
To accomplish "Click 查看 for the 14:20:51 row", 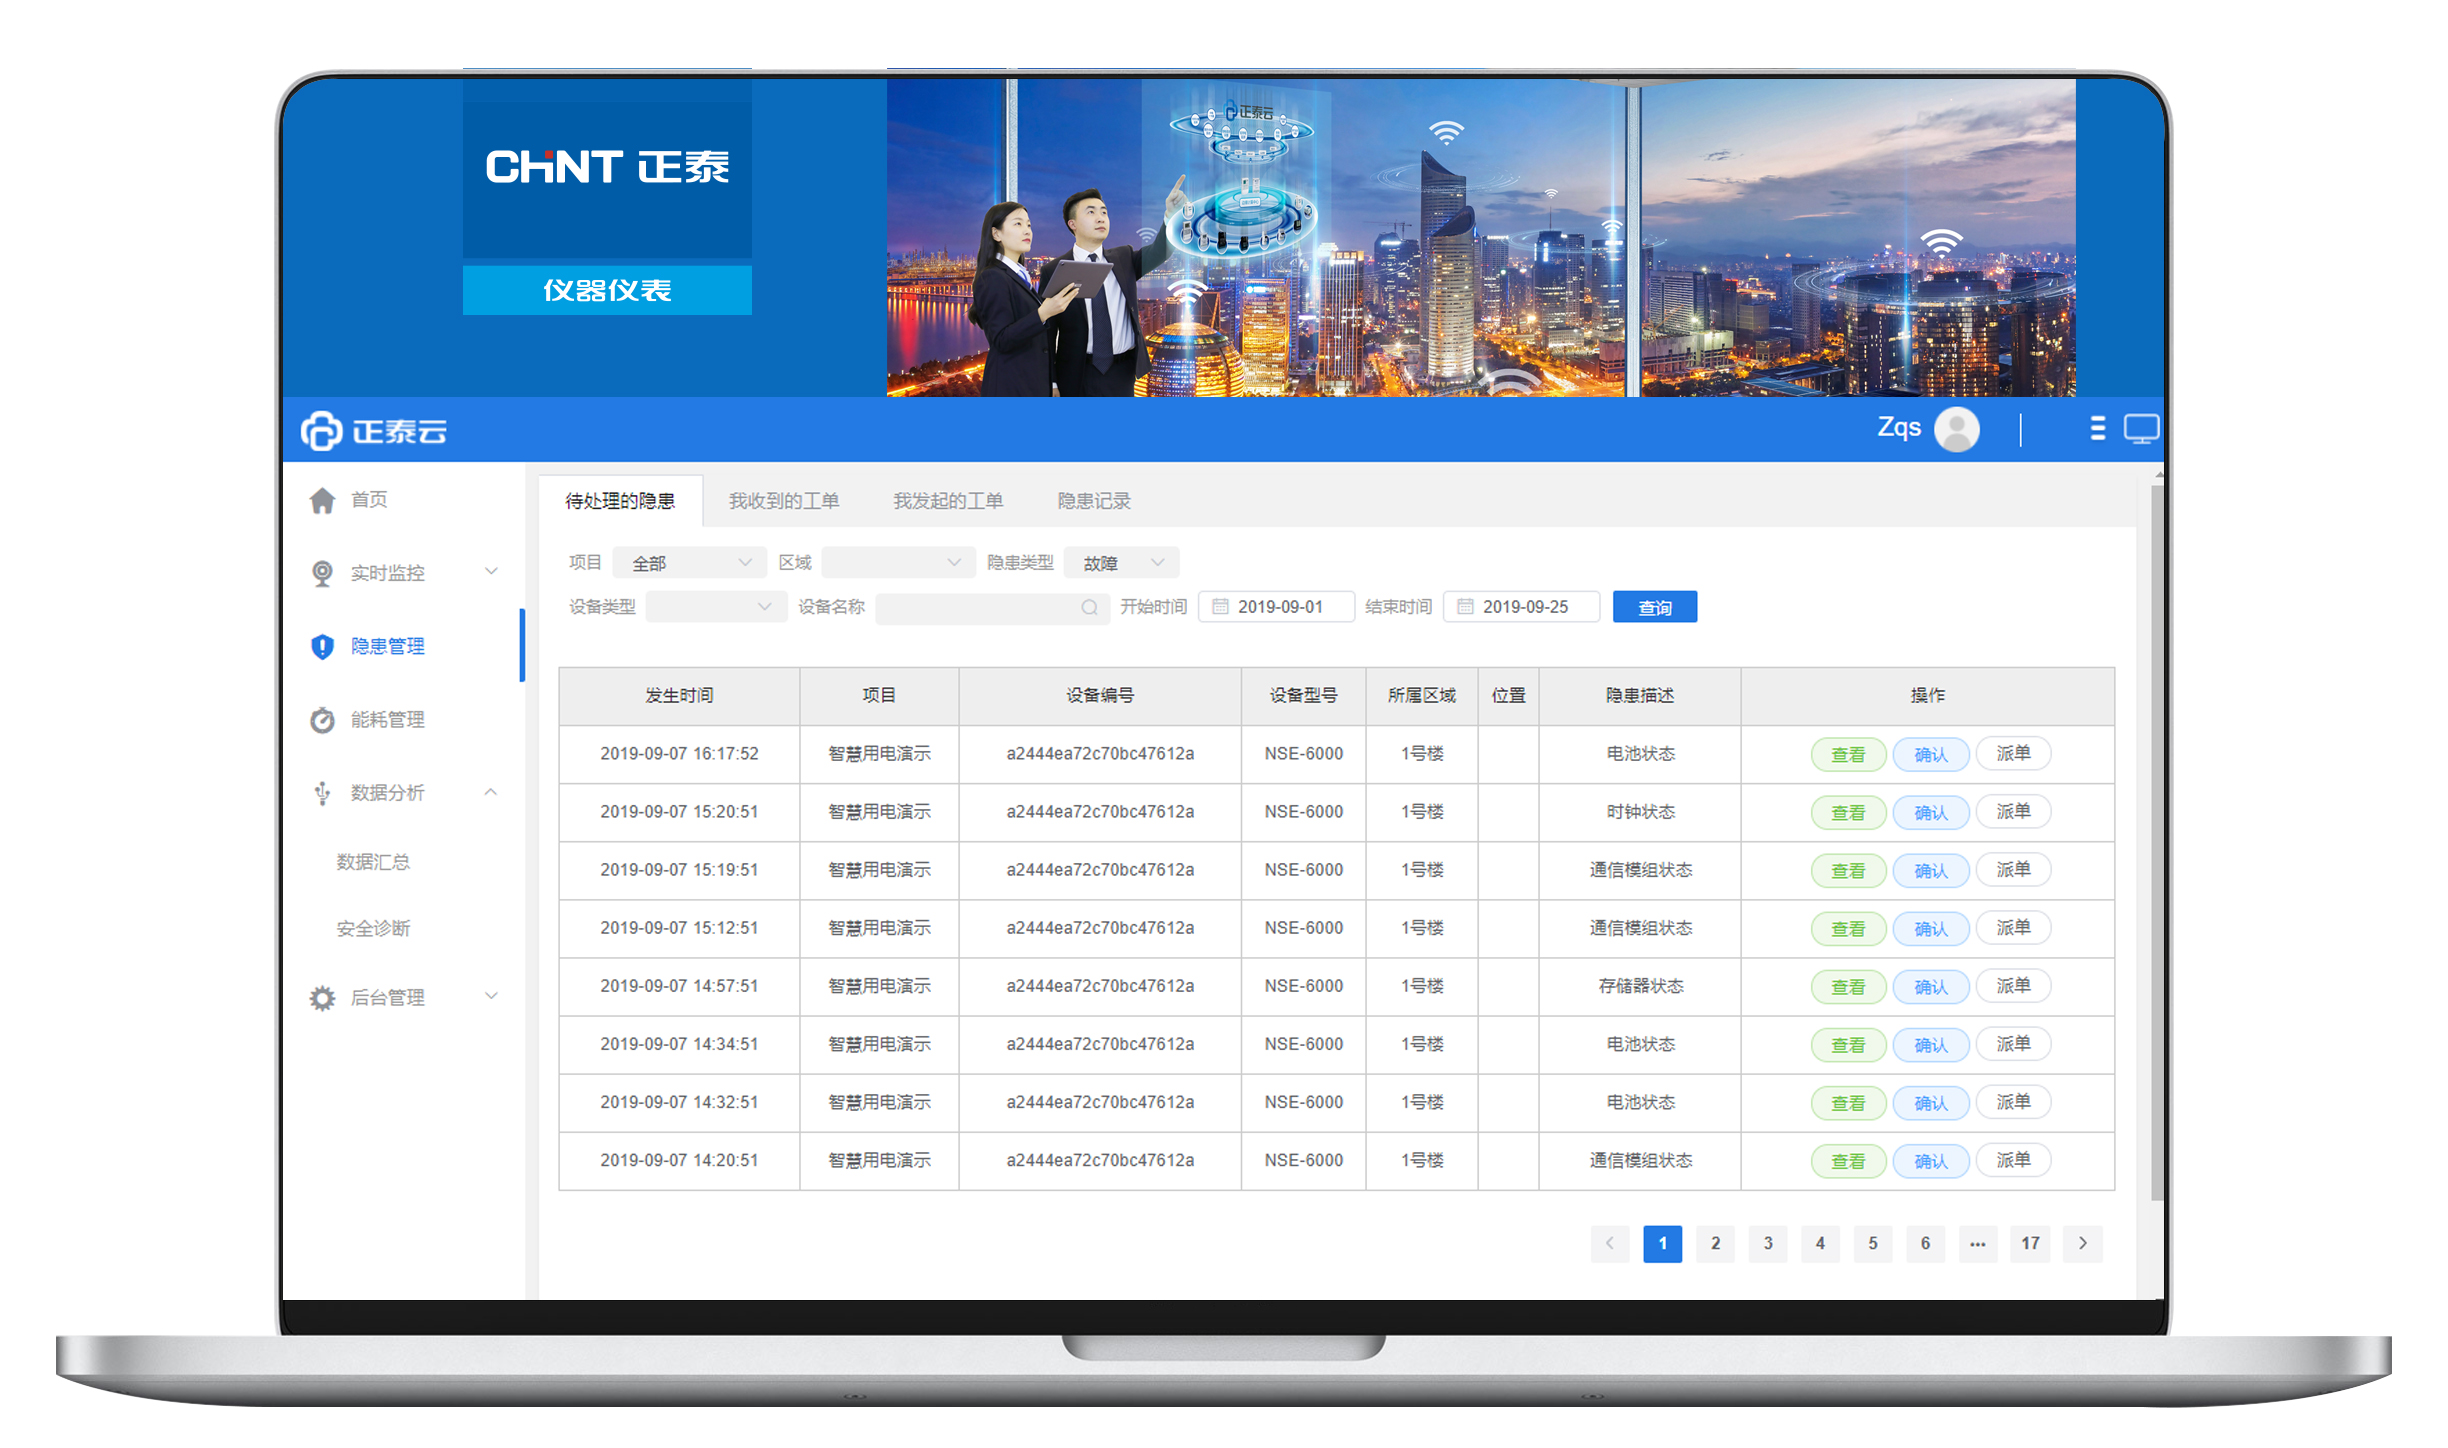I will pos(1848,1160).
